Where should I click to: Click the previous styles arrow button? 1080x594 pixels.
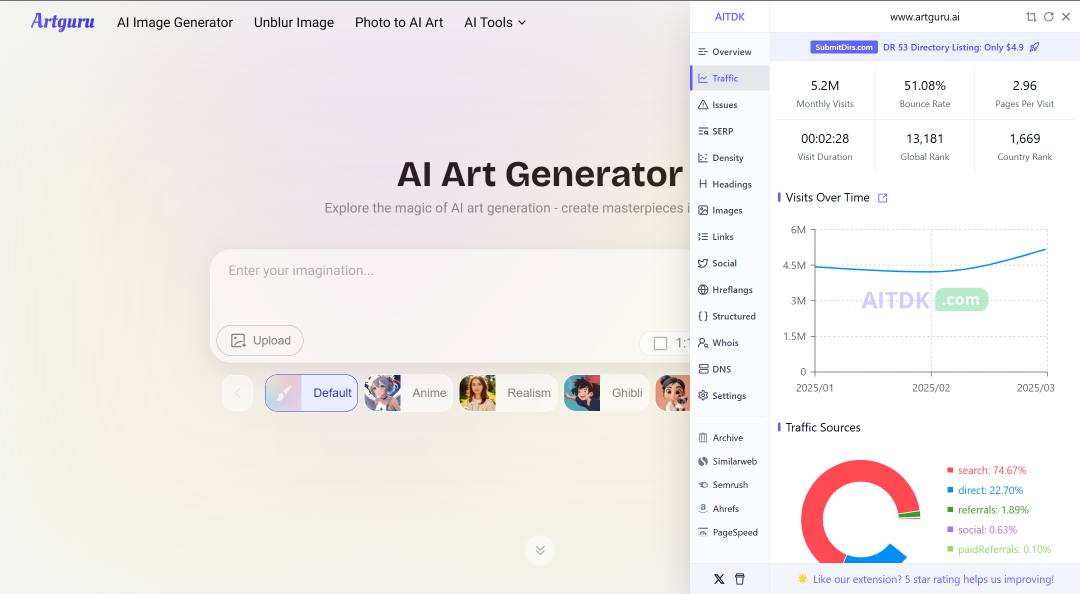238,393
